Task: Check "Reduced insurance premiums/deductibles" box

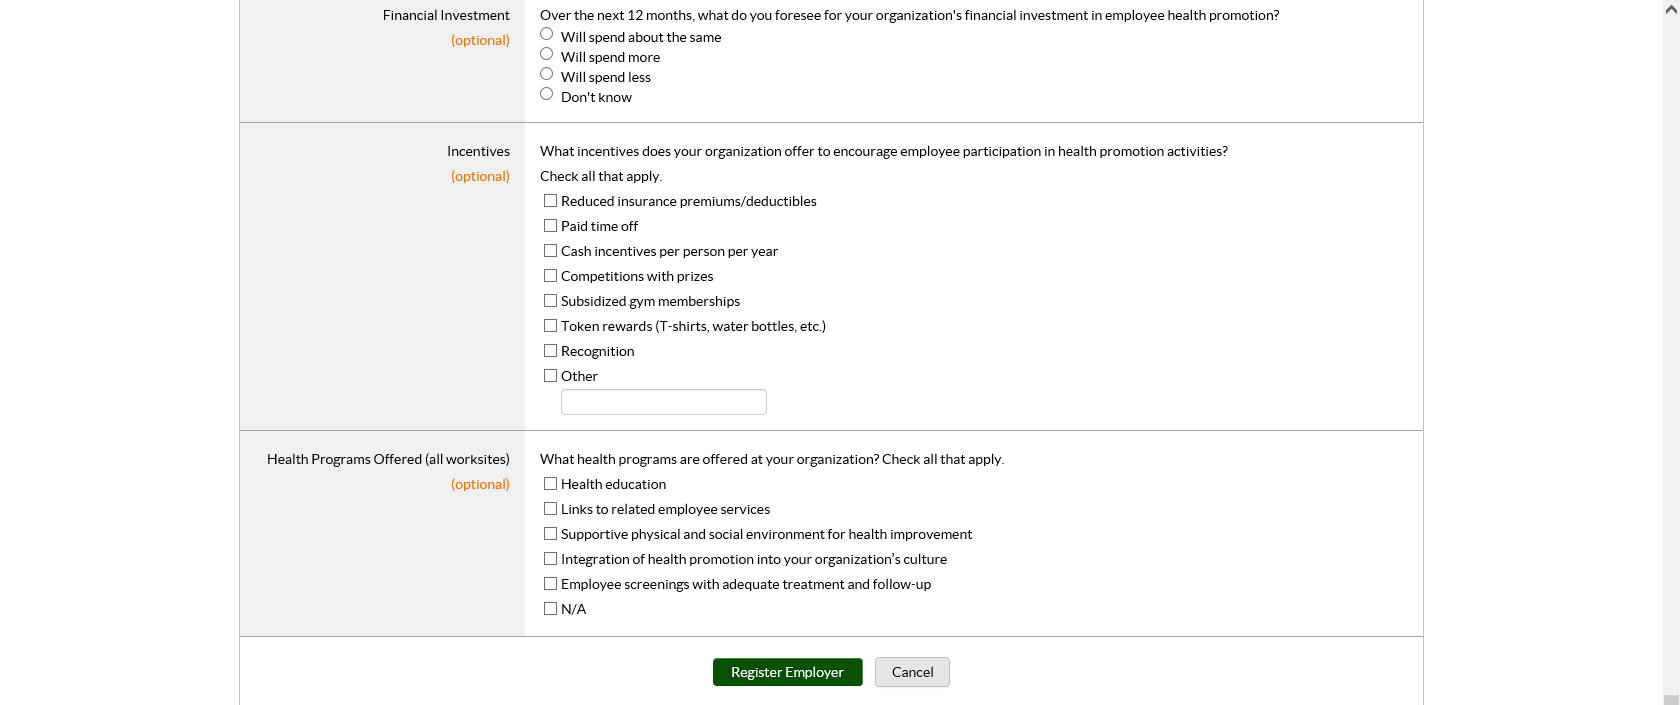Action: pos(550,201)
